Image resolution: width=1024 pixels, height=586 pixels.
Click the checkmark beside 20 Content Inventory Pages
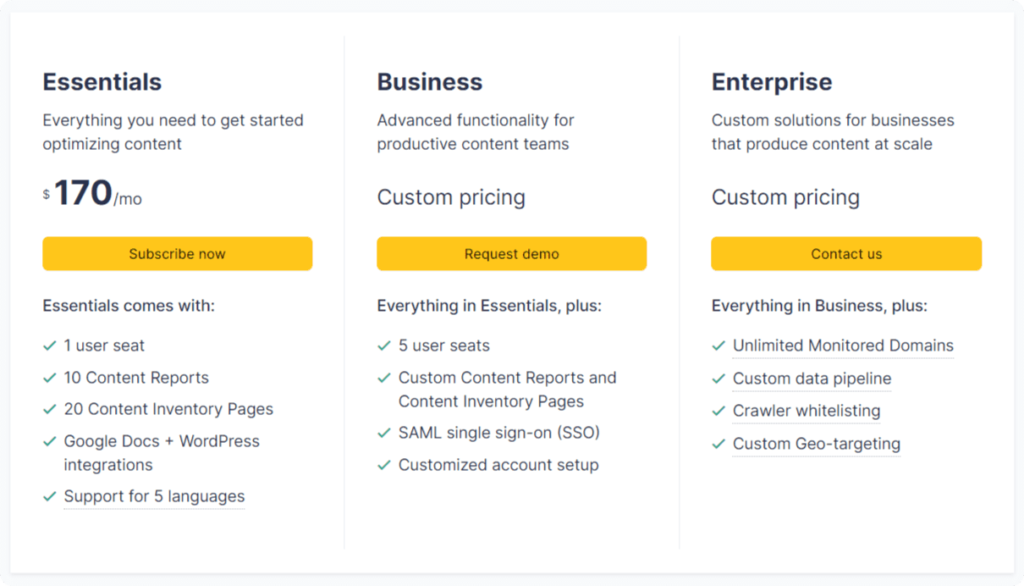click(x=50, y=409)
